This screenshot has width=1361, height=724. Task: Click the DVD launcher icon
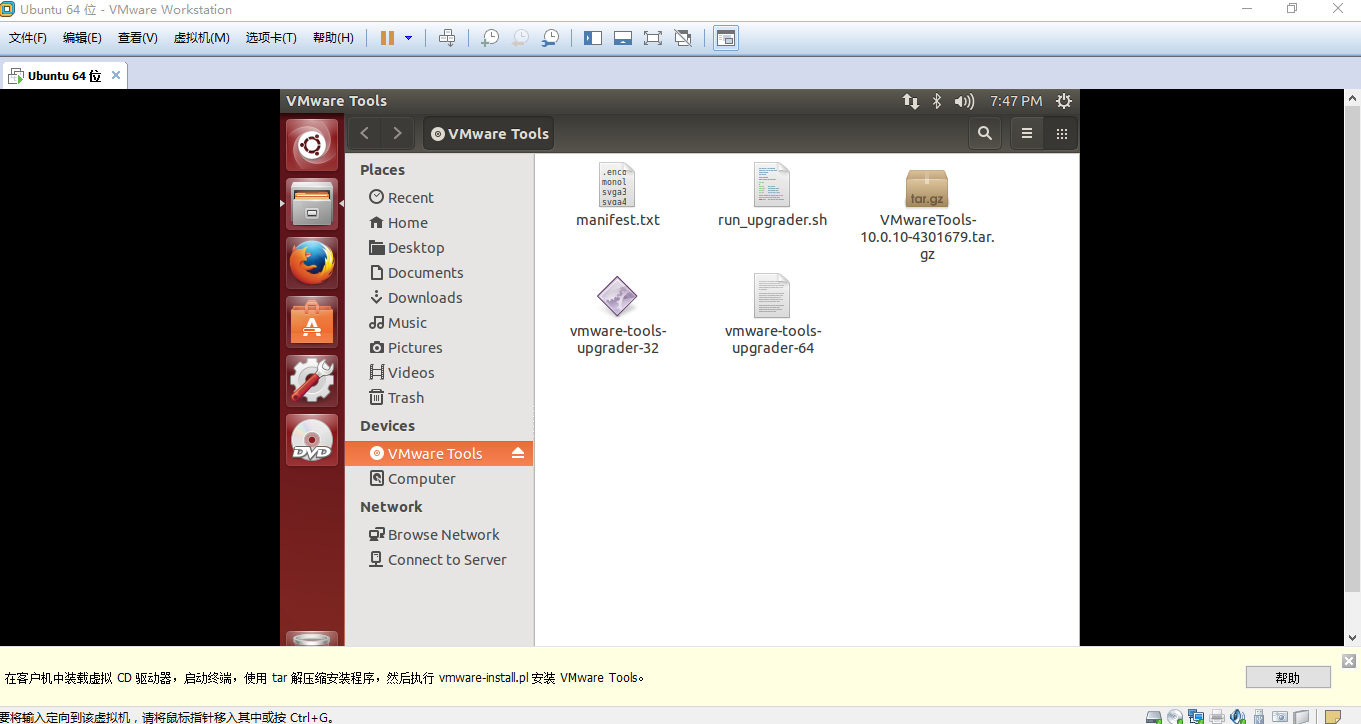pos(312,439)
